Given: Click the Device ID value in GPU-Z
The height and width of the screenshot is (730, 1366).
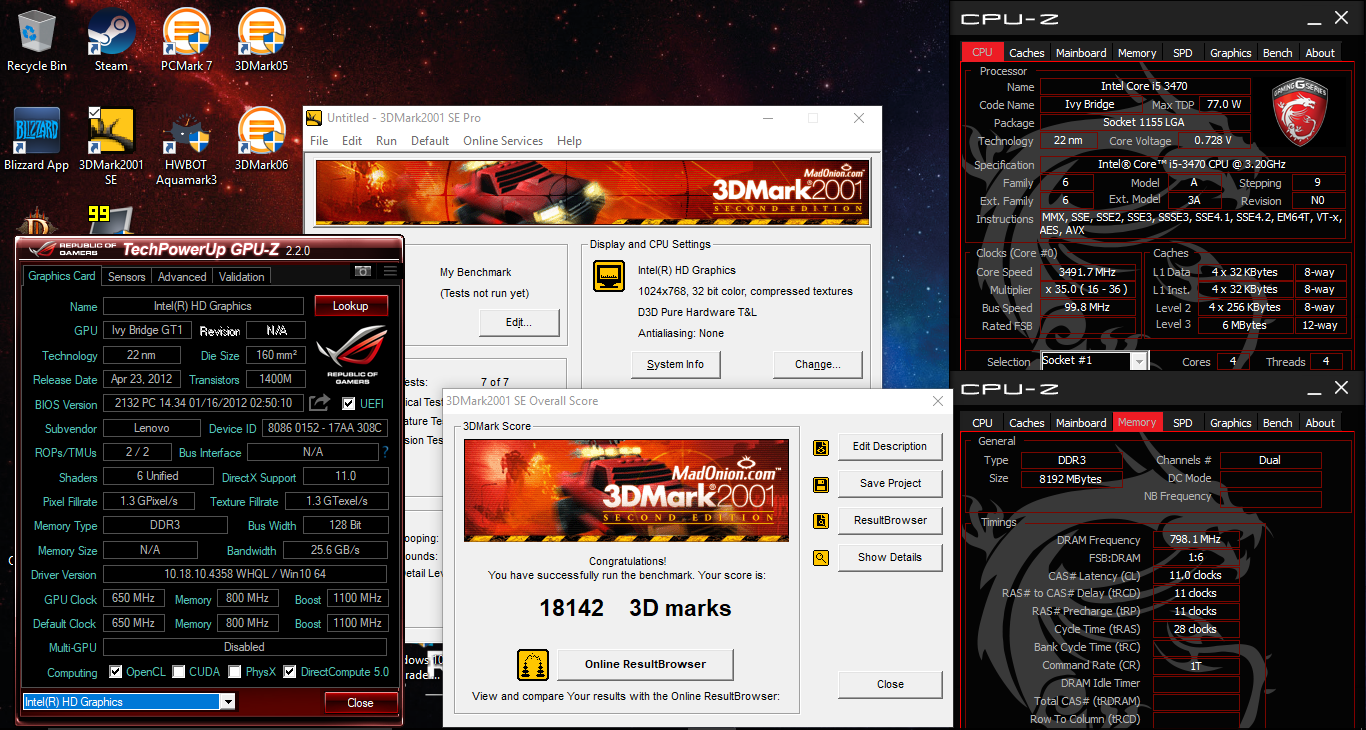Looking at the screenshot, I should tap(324, 429).
